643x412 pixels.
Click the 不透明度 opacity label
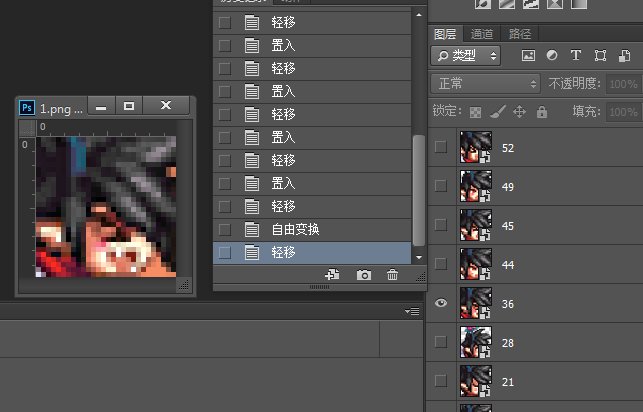[x=575, y=84]
